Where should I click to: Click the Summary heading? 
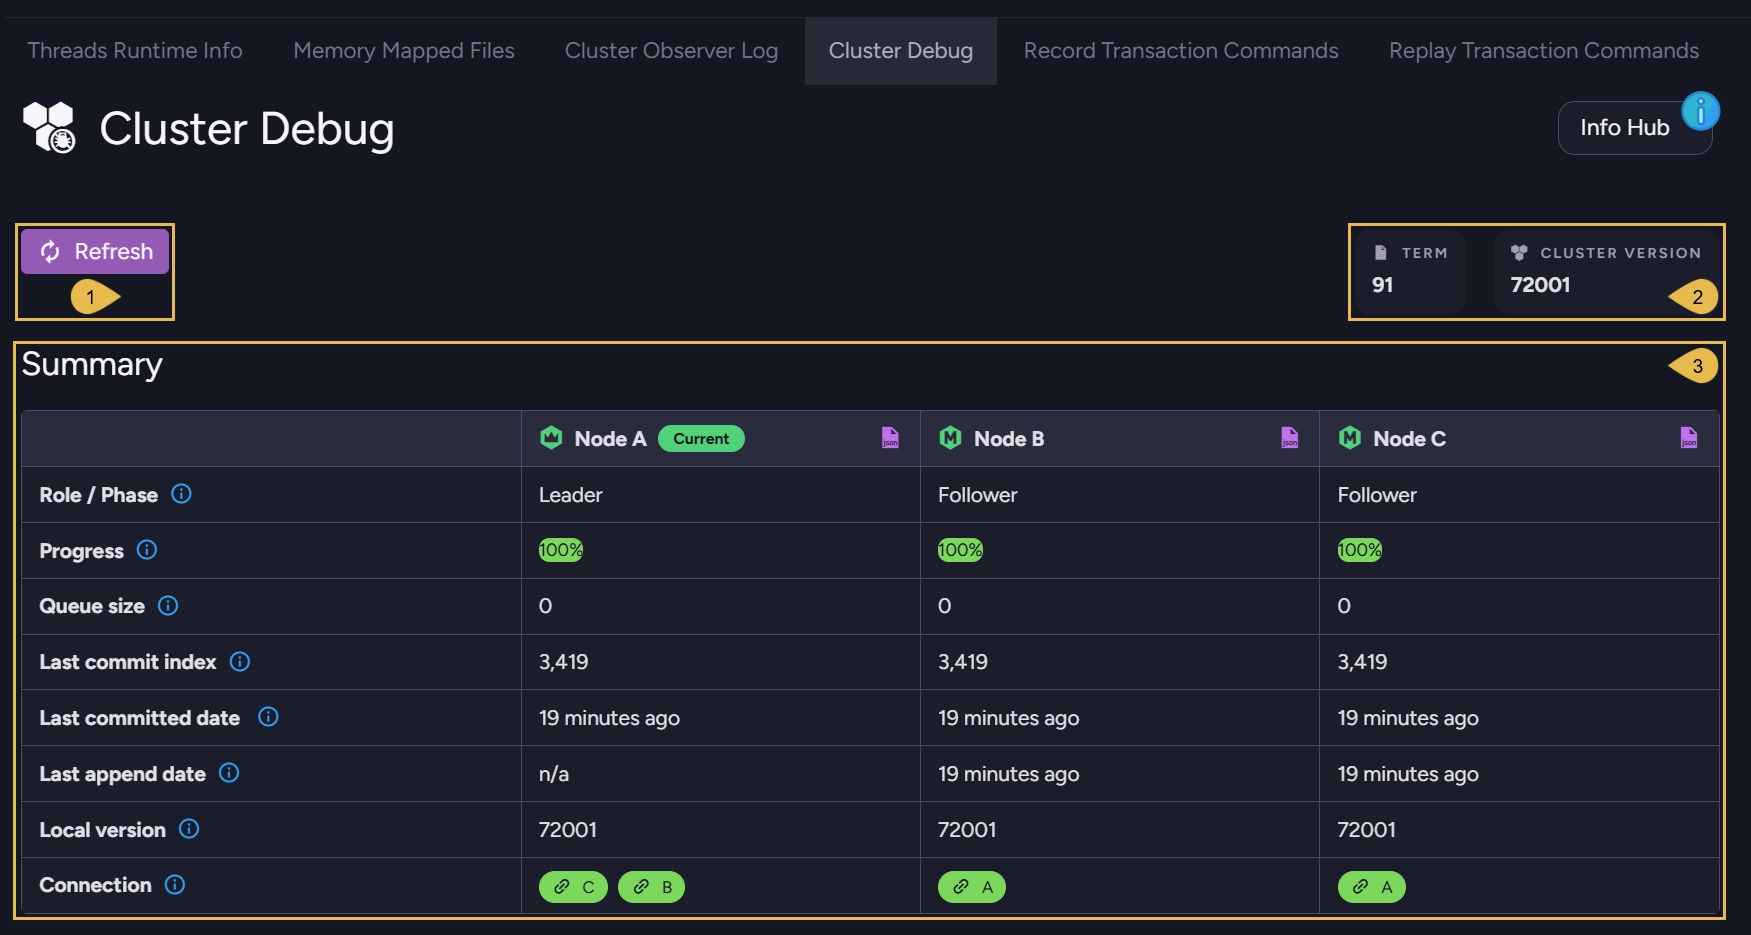[92, 364]
